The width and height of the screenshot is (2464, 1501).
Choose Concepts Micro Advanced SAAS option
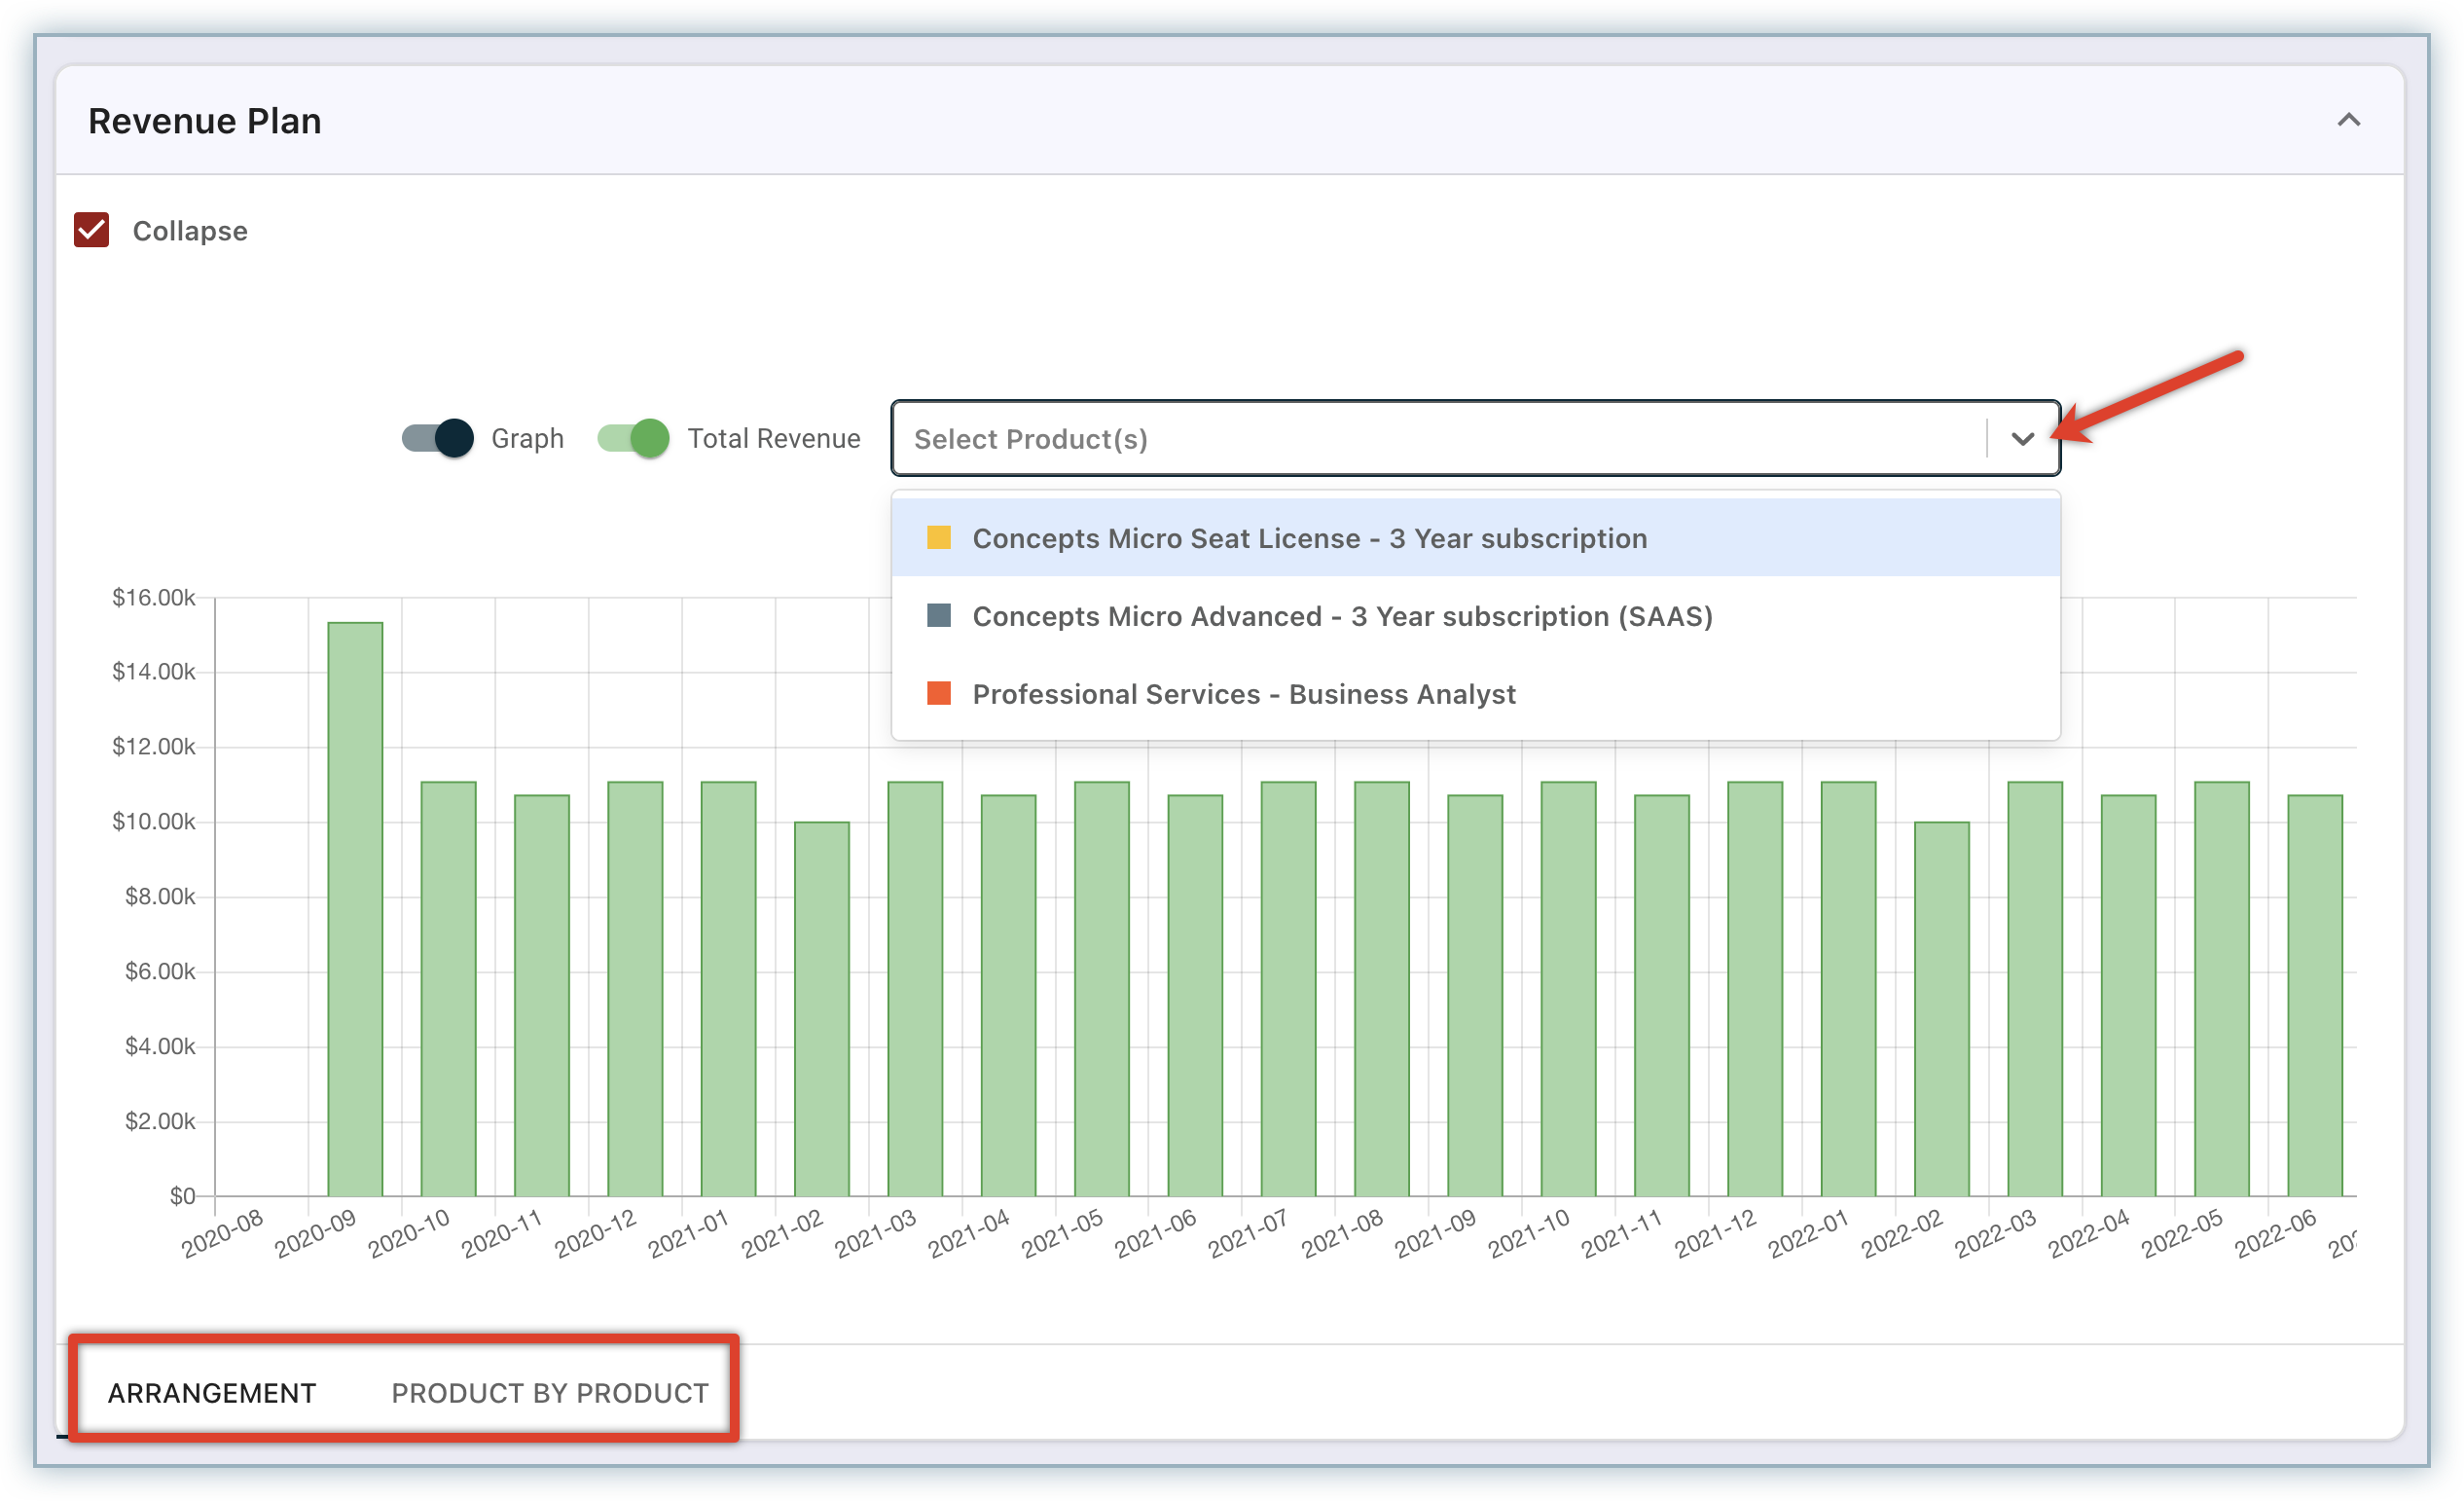[1342, 616]
